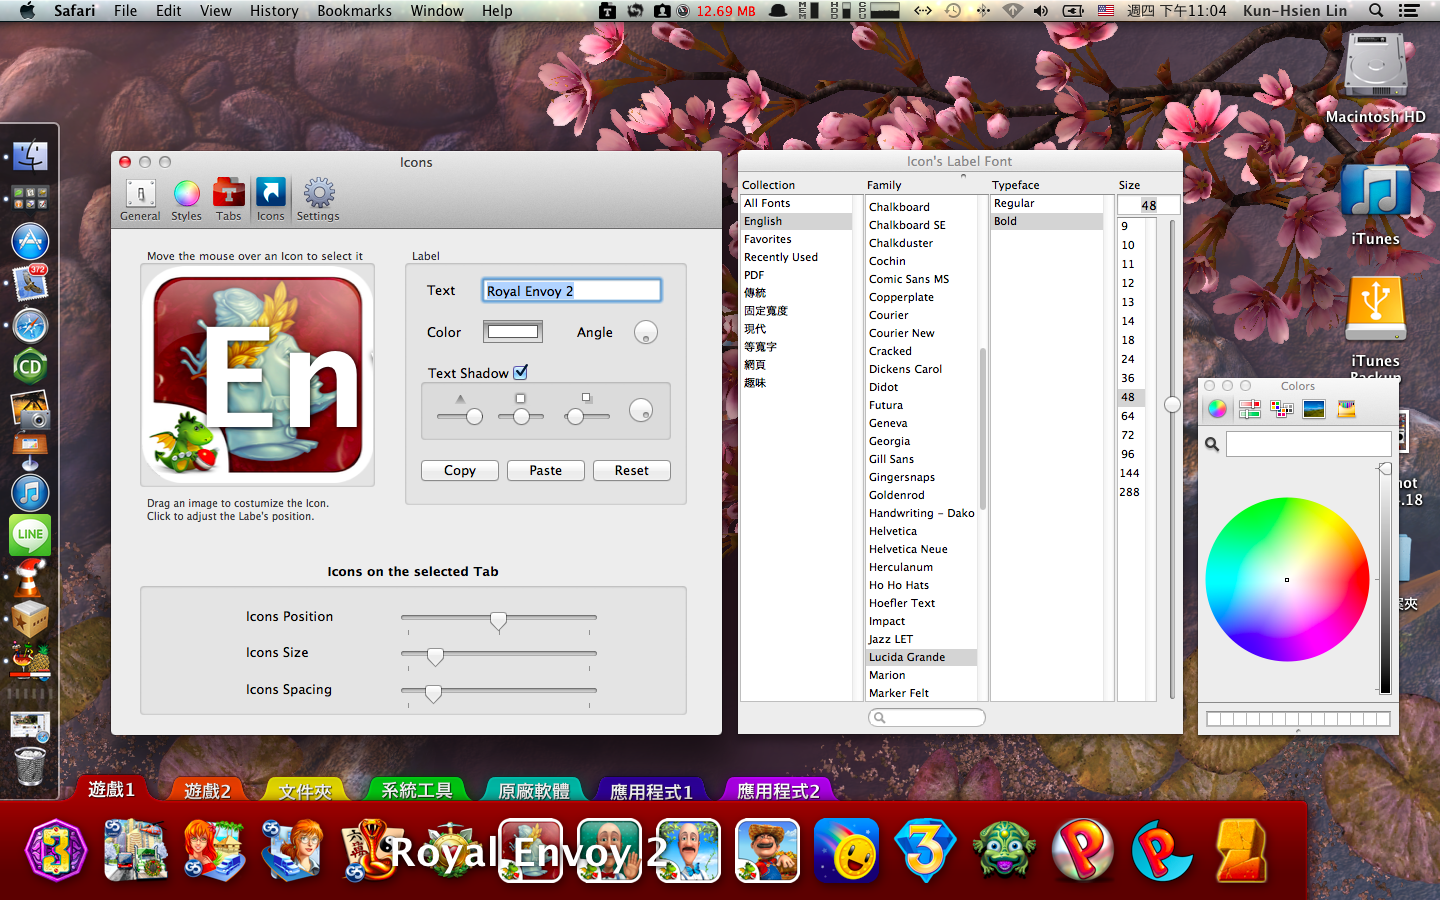Select the Favorites collection
The height and width of the screenshot is (900, 1440).
pyautogui.click(x=796, y=239)
